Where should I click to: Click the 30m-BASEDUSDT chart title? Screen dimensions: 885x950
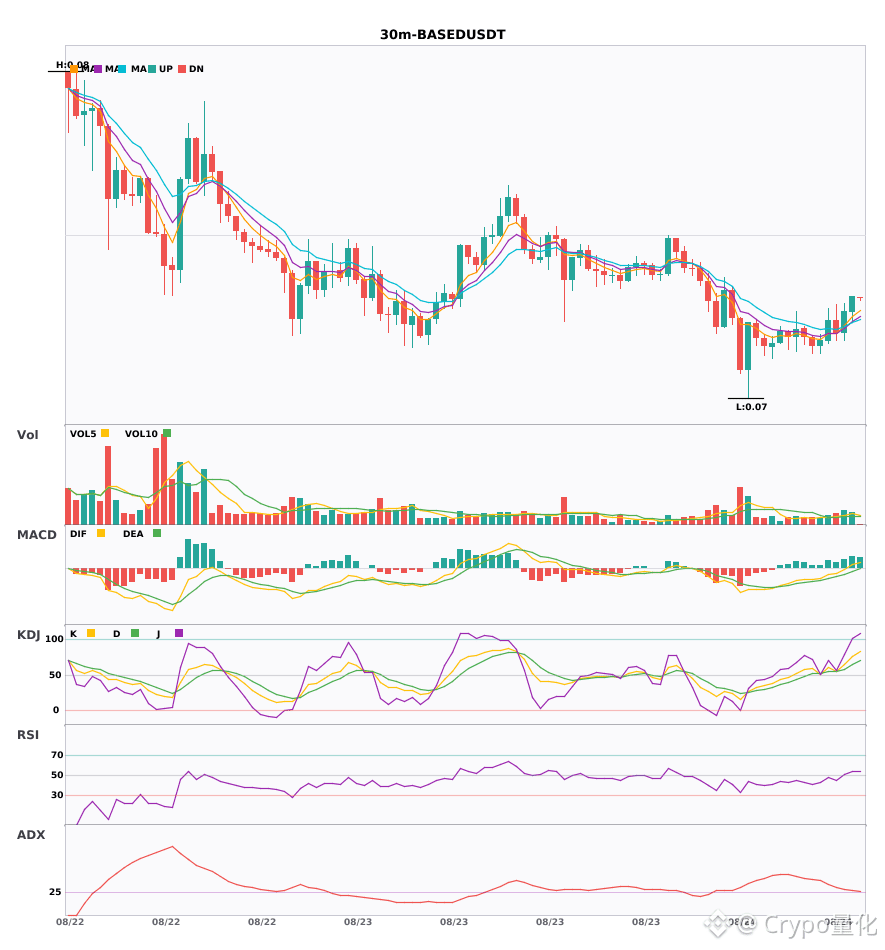(442, 35)
